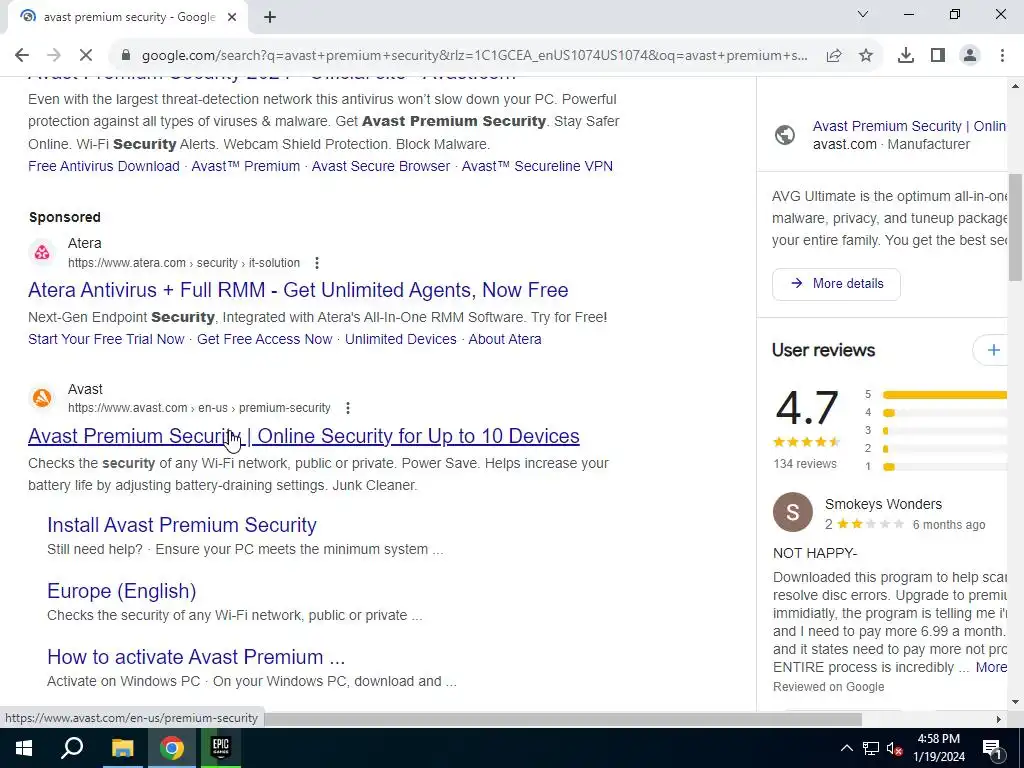The image size is (1024, 768).
Task: Click the Atera favicon logo
Action: (42, 253)
